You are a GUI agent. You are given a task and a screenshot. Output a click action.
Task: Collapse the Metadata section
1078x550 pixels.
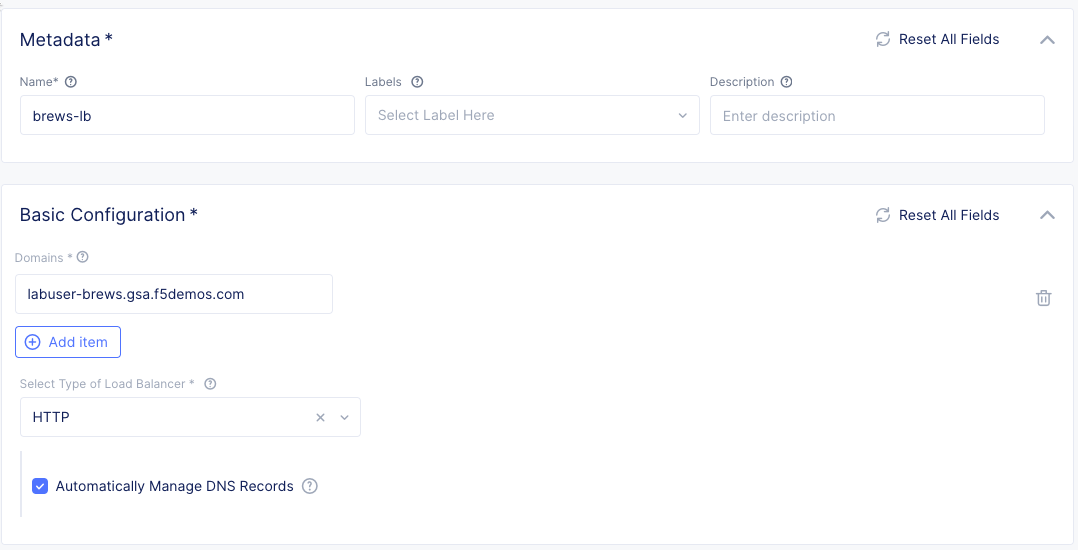click(1047, 40)
